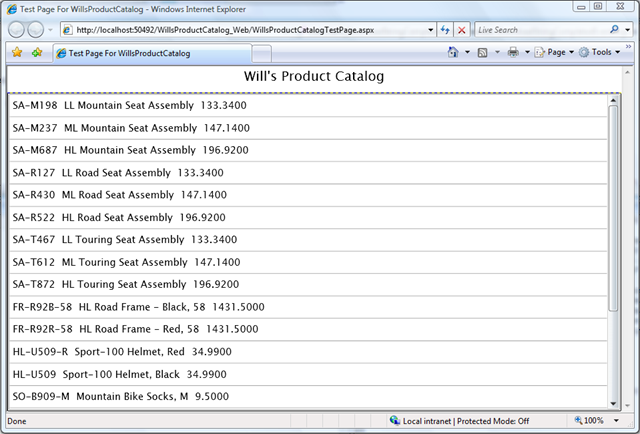
Task: Click the RSS feeds icon
Action: (x=482, y=52)
